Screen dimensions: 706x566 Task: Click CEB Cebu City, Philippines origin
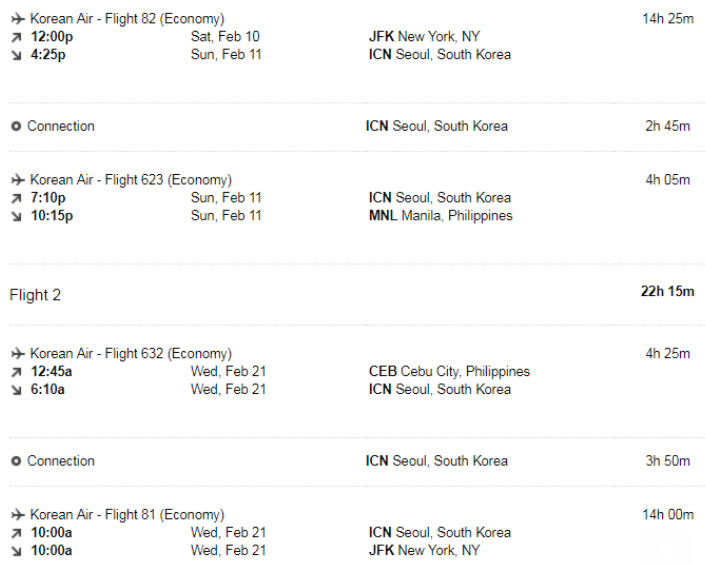pos(449,371)
